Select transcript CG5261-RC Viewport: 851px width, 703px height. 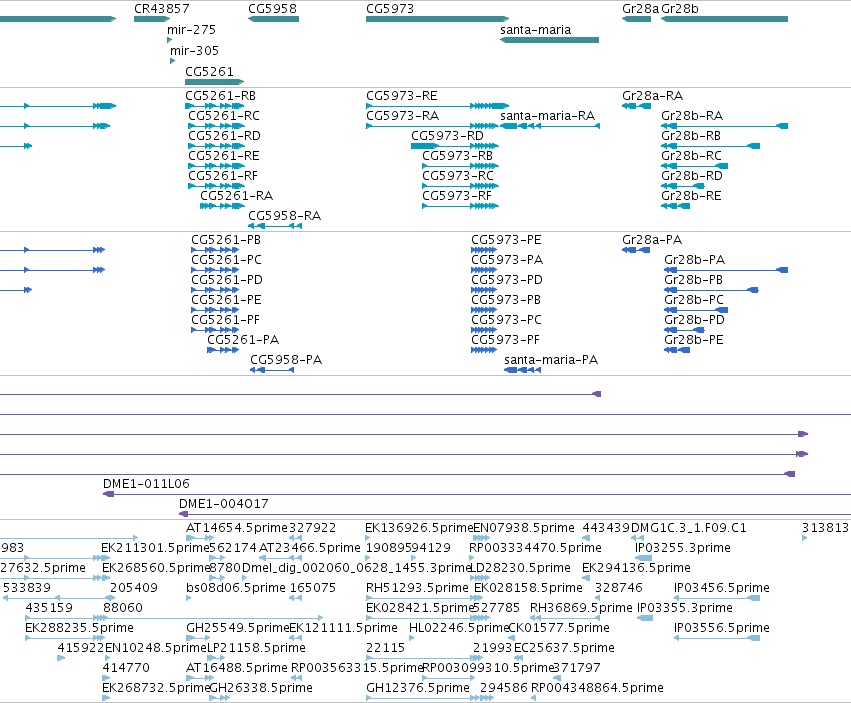coord(217,126)
